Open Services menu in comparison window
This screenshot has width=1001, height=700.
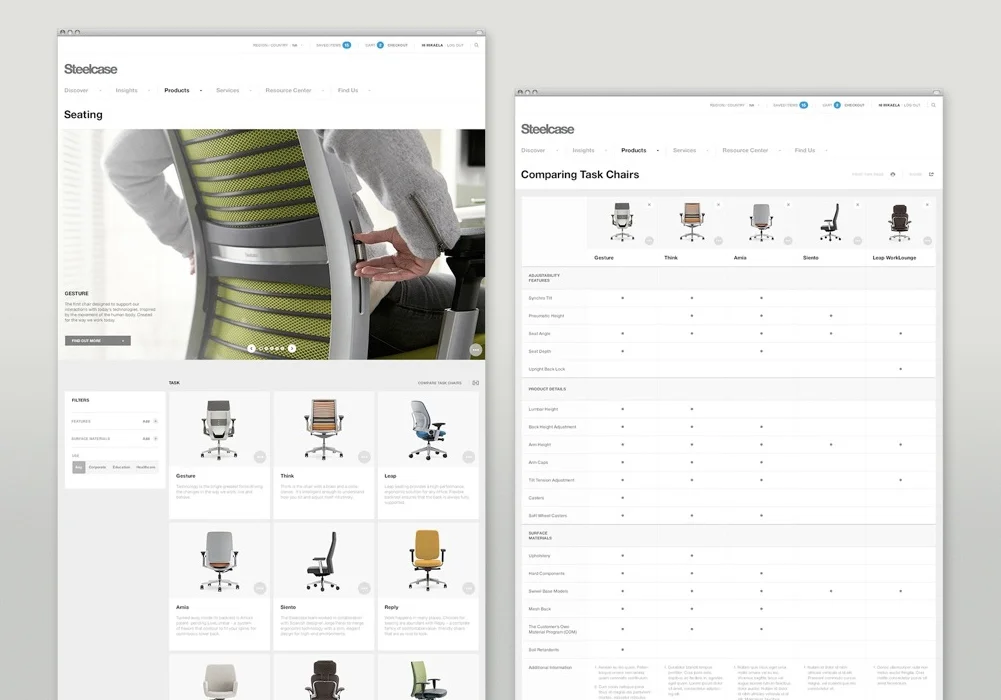[x=684, y=151]
